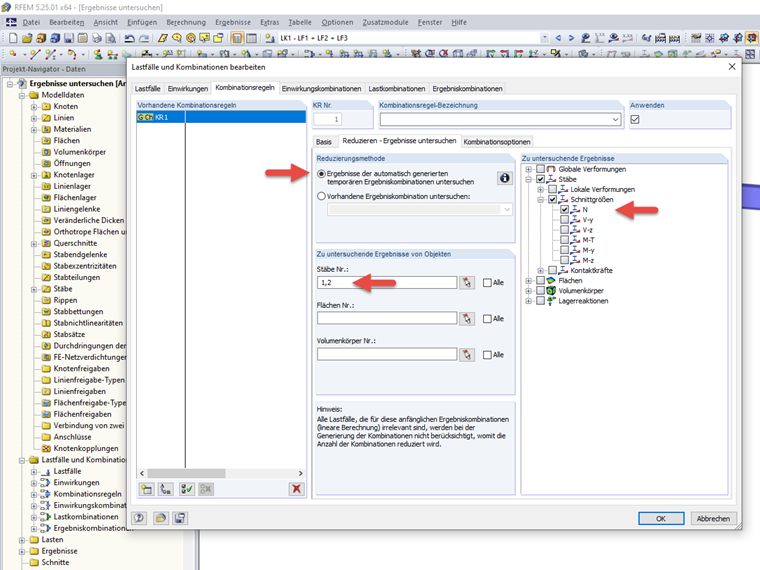Toggle table panel icon in toolbar

pos(251,38)
